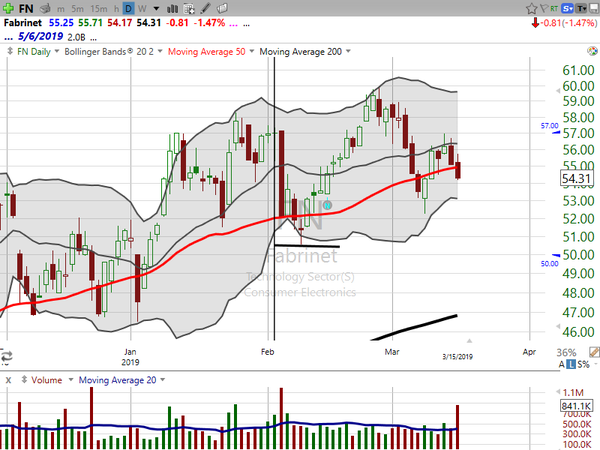Expand the Moving Average 200 dropdown arrow
Viewport: 600px width, 450px height.
tap(348, 51)
